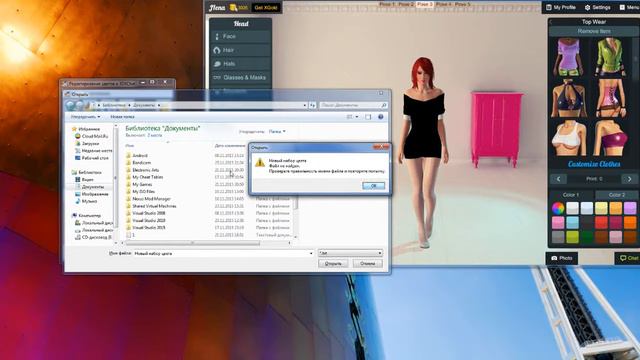Open the file type filter dropdown

pyautogui.click(x=350, y=253)
